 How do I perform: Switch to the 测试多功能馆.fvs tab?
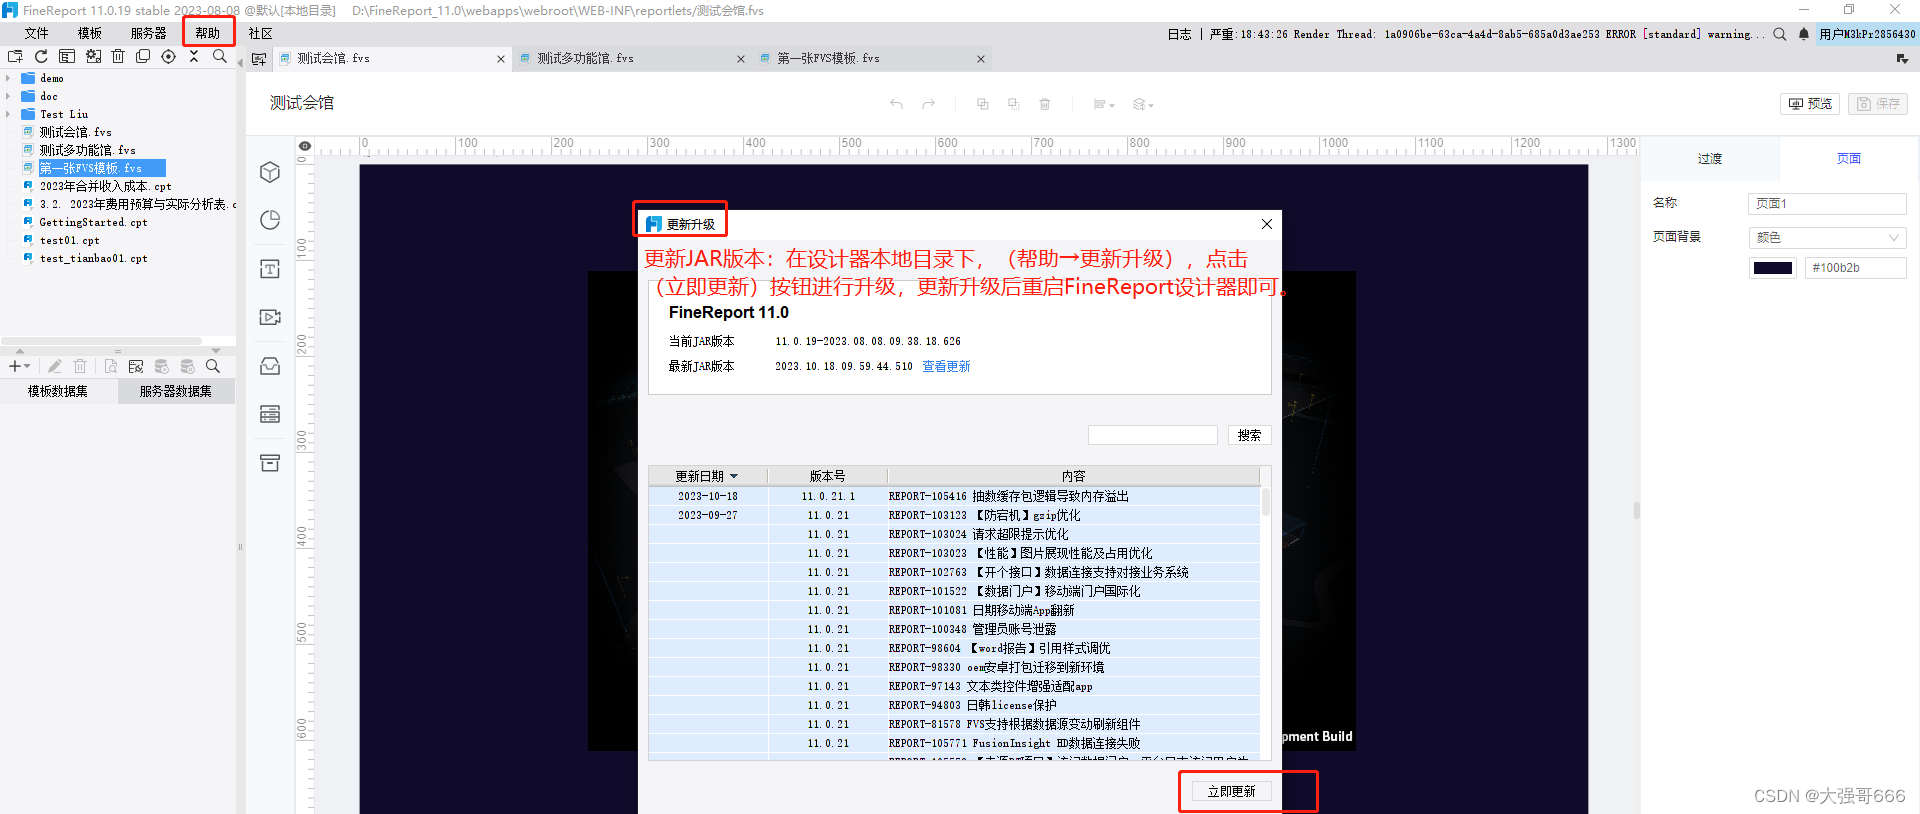tap(631, 59)
